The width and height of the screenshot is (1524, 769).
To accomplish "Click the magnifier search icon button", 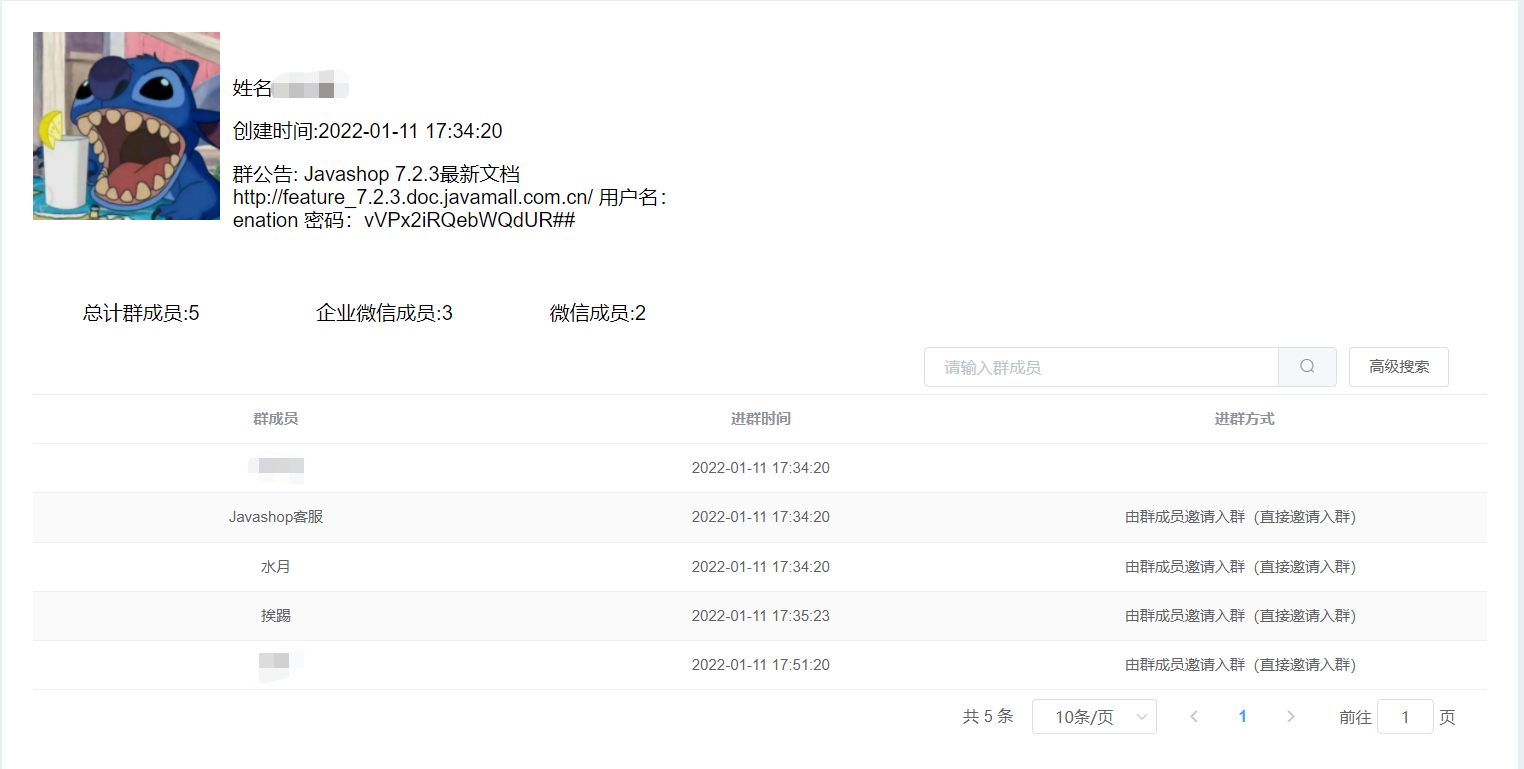I will [1307, 367].
